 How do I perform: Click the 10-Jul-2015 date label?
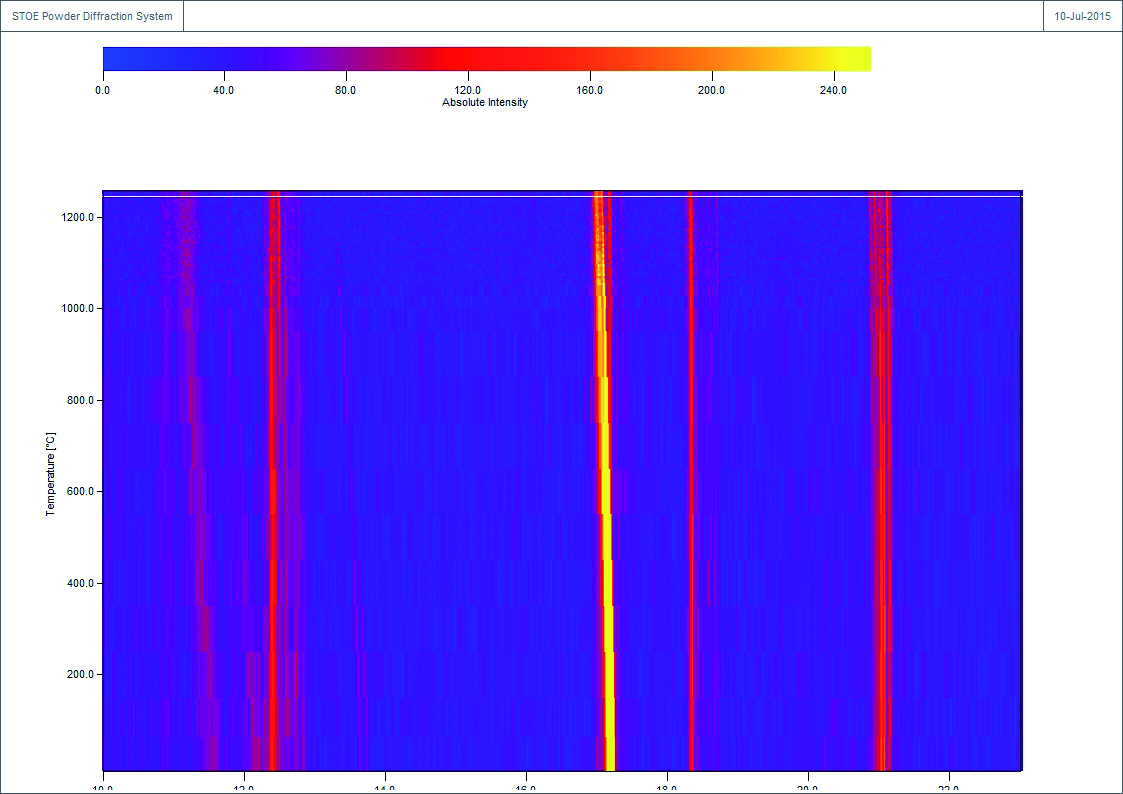pyautogui.click(x=1082, y=16)
